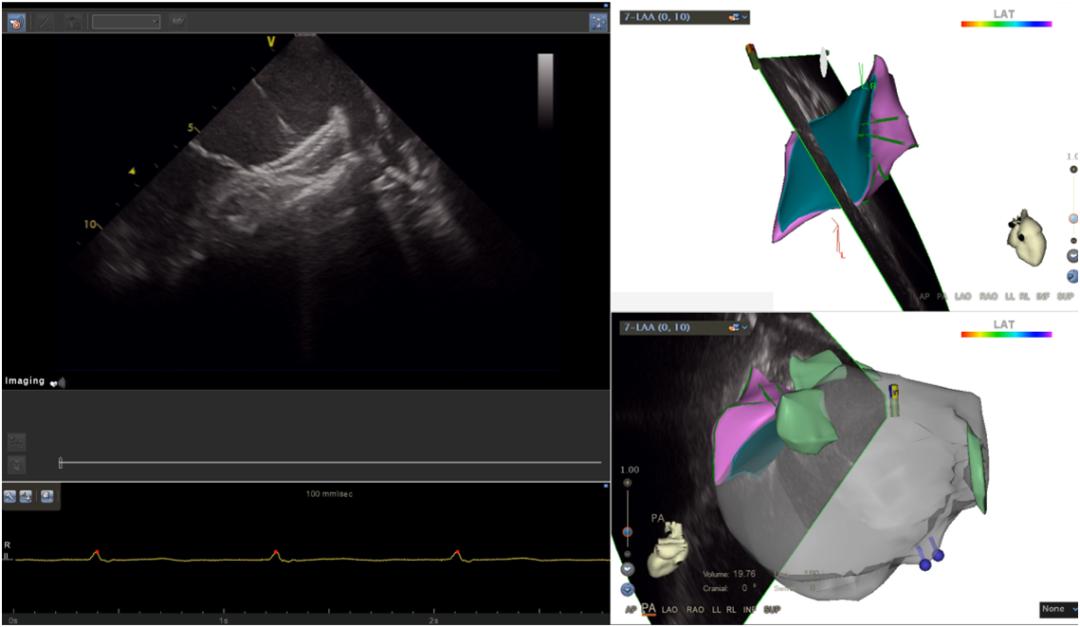Screen dimensions: 1080x627
Task: Click the pencil draw tool in ultrasound toolbar
Action: click(45, 22)
